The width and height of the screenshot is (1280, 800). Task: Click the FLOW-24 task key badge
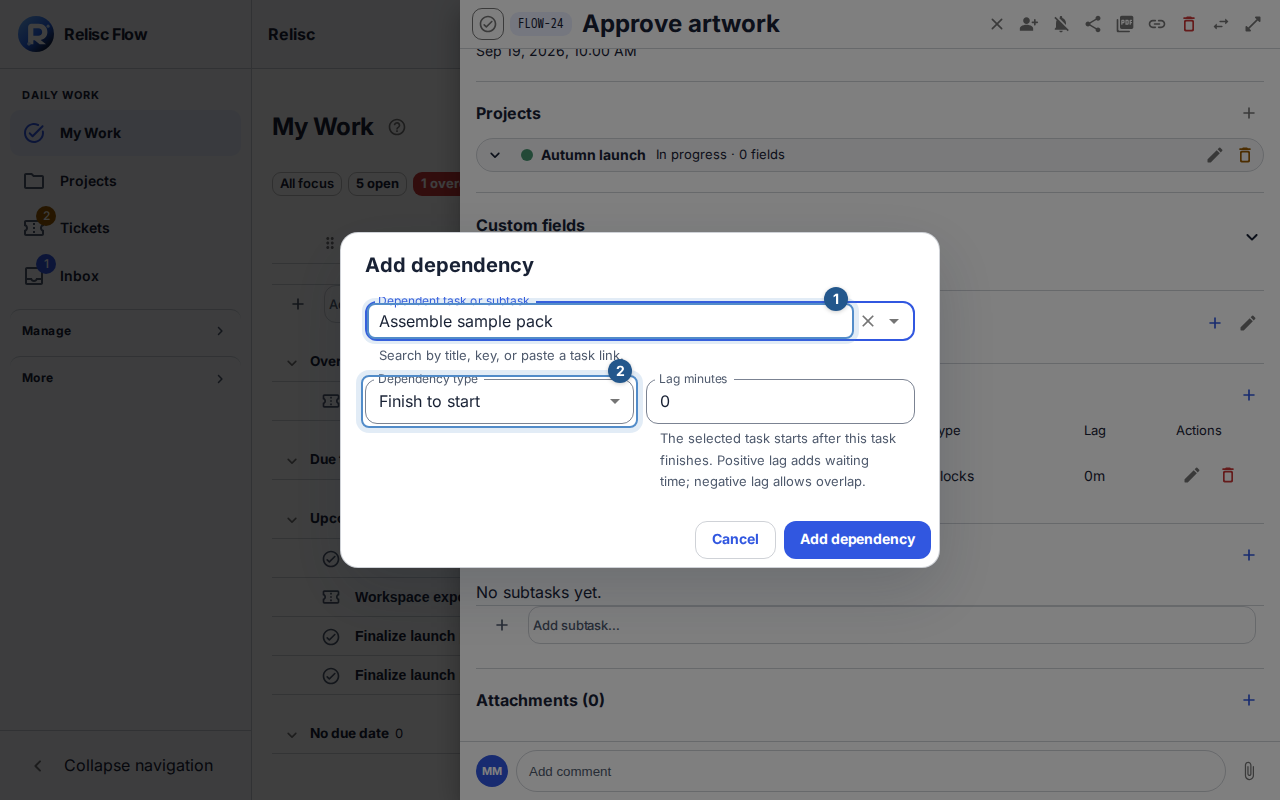[x=541, y=24]
